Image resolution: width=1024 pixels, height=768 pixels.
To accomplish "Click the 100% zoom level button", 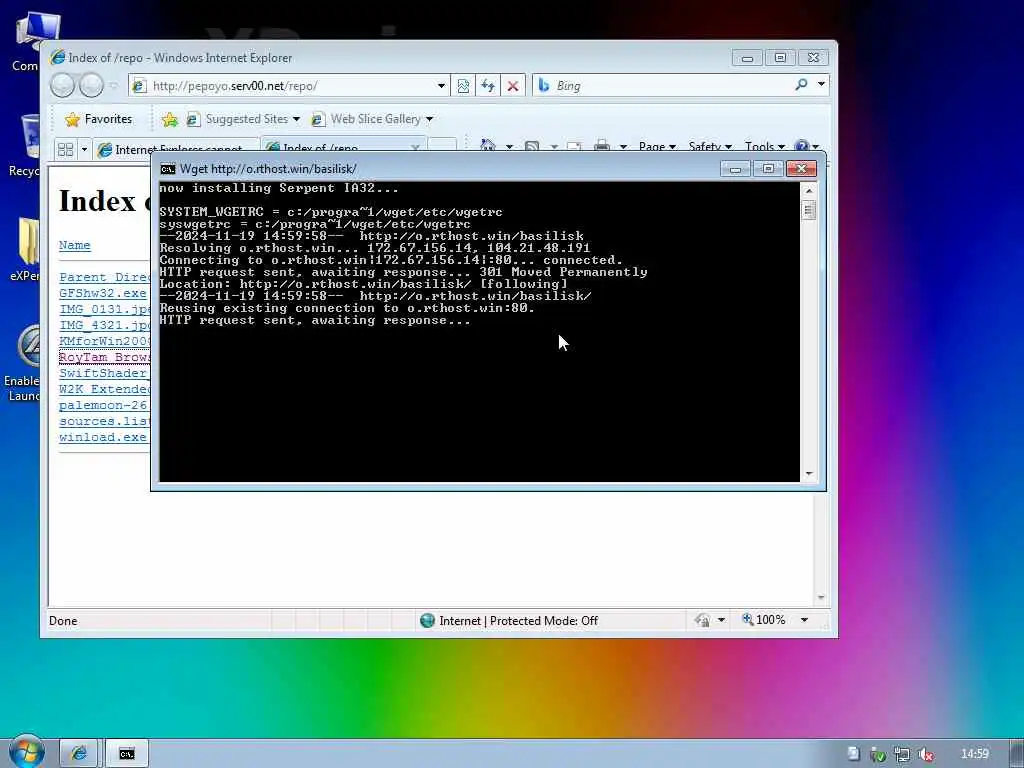I will (x=763, y=620).
